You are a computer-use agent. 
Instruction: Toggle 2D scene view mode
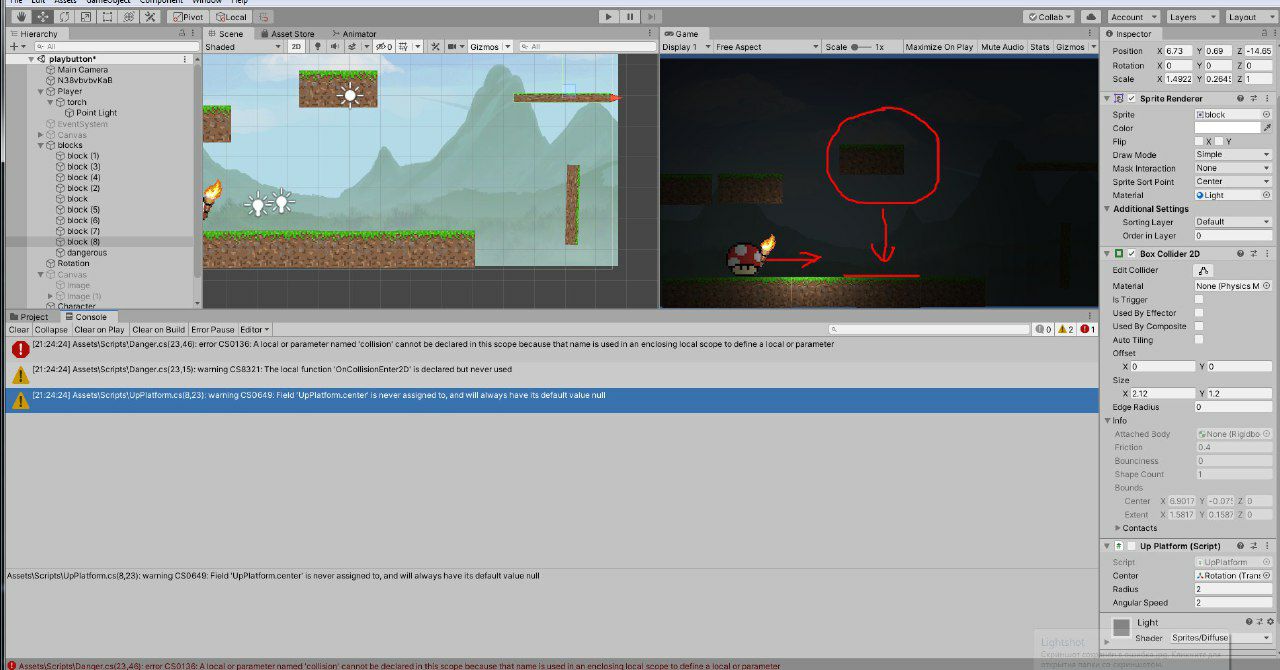pyautogui.click(x=296, y=46)
